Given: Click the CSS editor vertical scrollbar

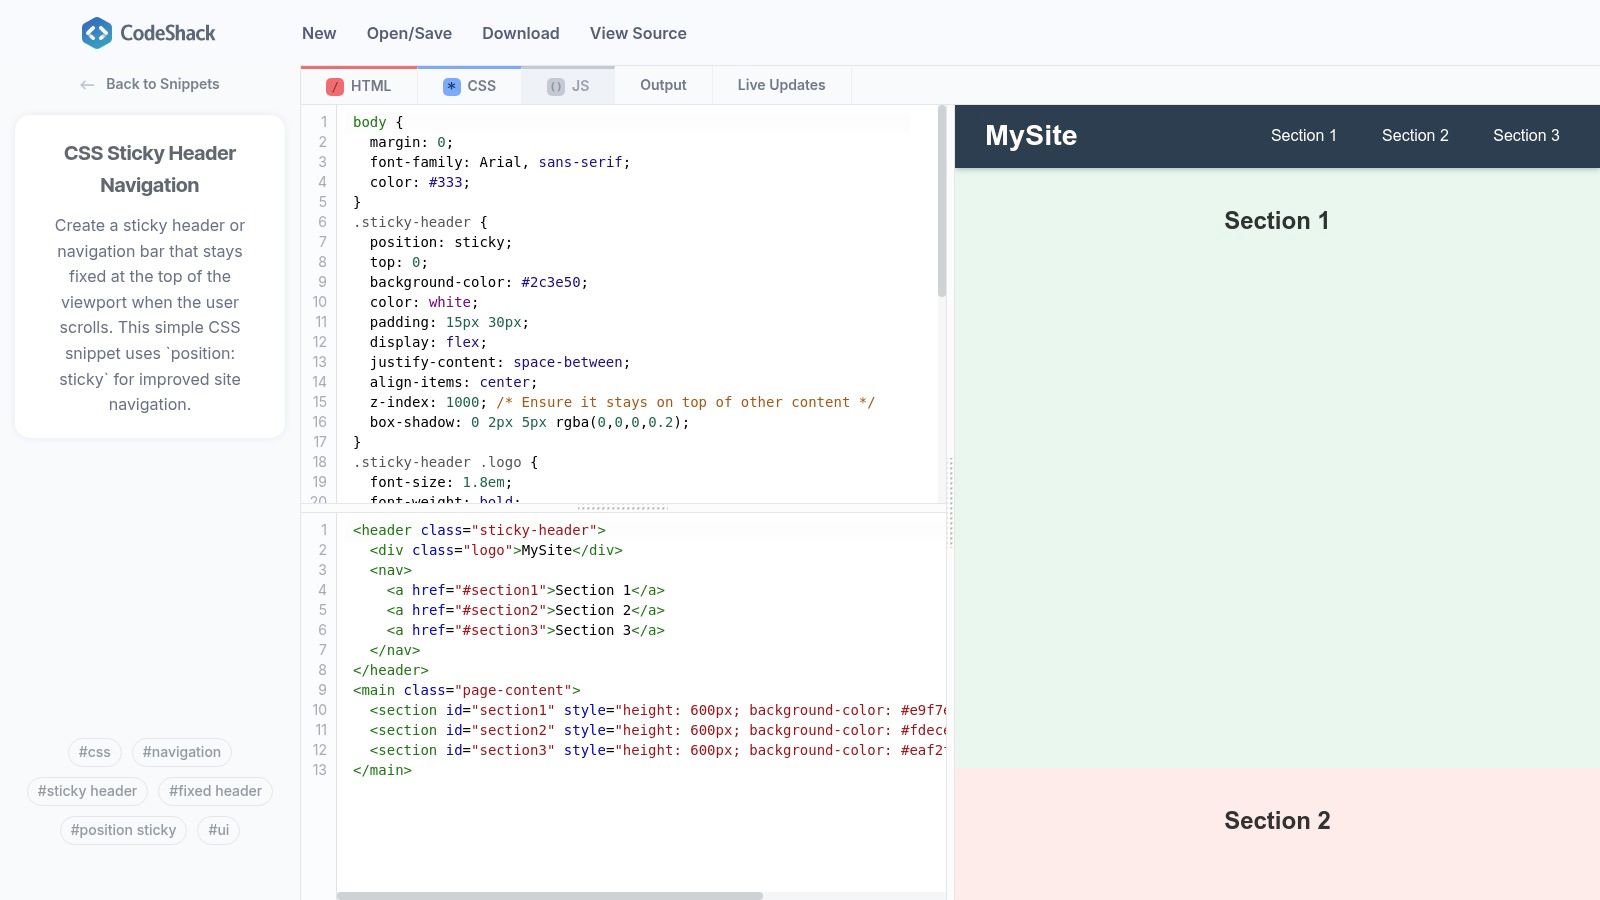Looking at the screenshot, I should click(942, 202).
